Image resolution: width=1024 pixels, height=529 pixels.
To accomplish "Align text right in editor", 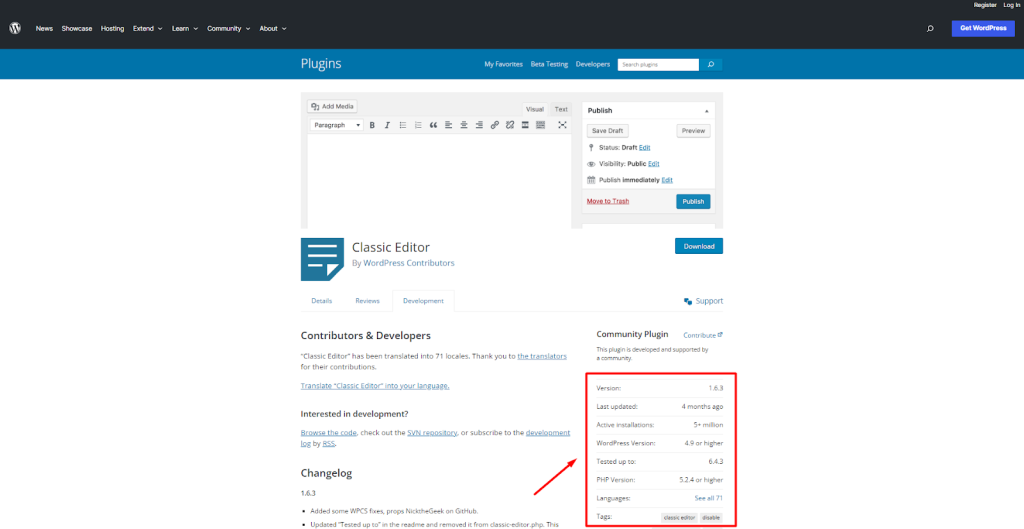I will [x=479, y=125].
